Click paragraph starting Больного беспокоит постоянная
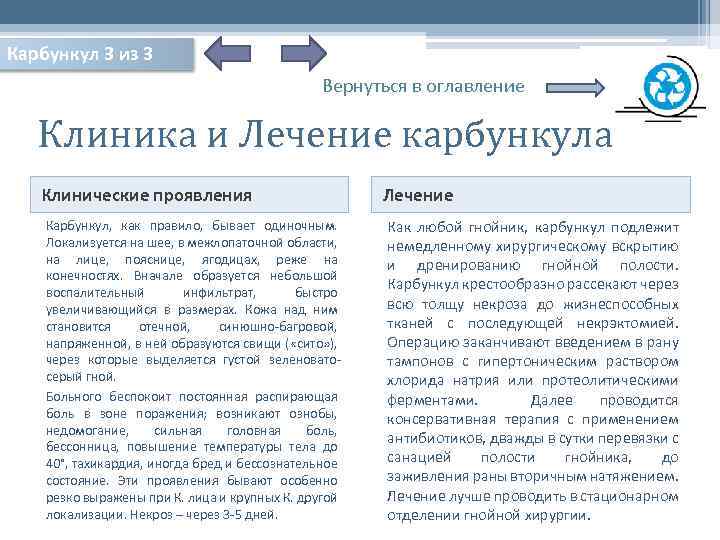 tap(191, 456)
